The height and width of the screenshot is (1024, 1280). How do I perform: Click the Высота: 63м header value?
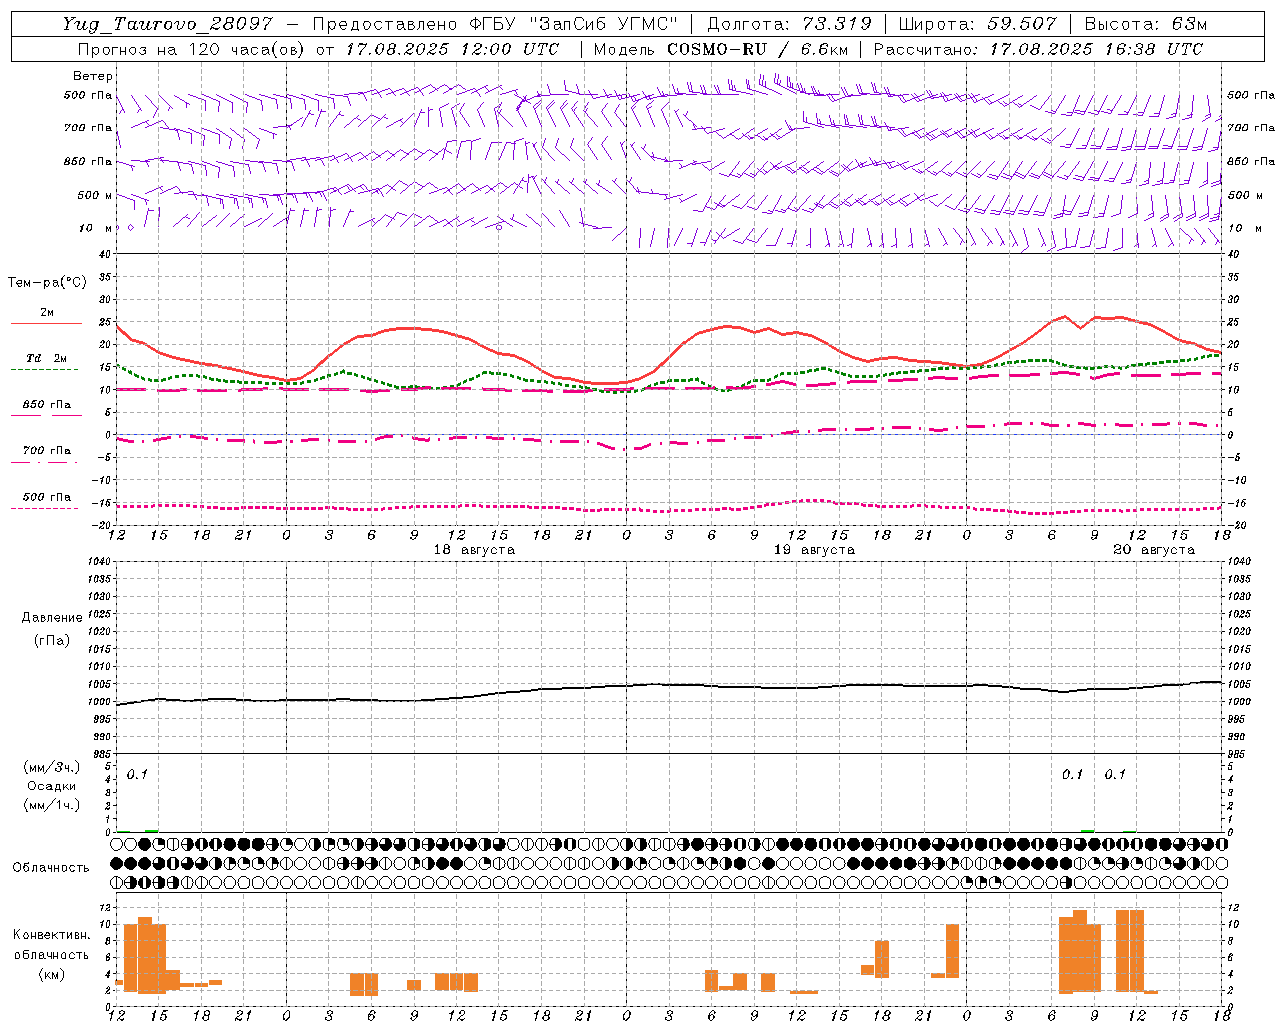click(x=1145, y=24)
